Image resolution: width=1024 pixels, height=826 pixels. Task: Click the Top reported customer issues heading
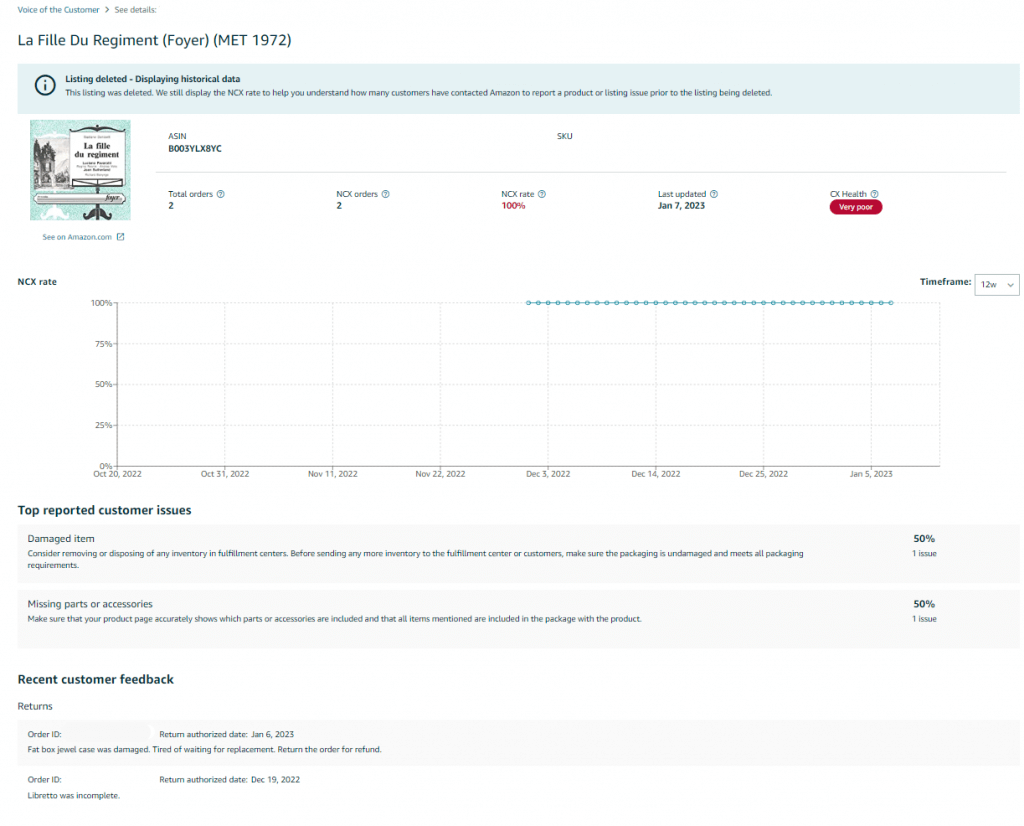[x=104, y=511]
